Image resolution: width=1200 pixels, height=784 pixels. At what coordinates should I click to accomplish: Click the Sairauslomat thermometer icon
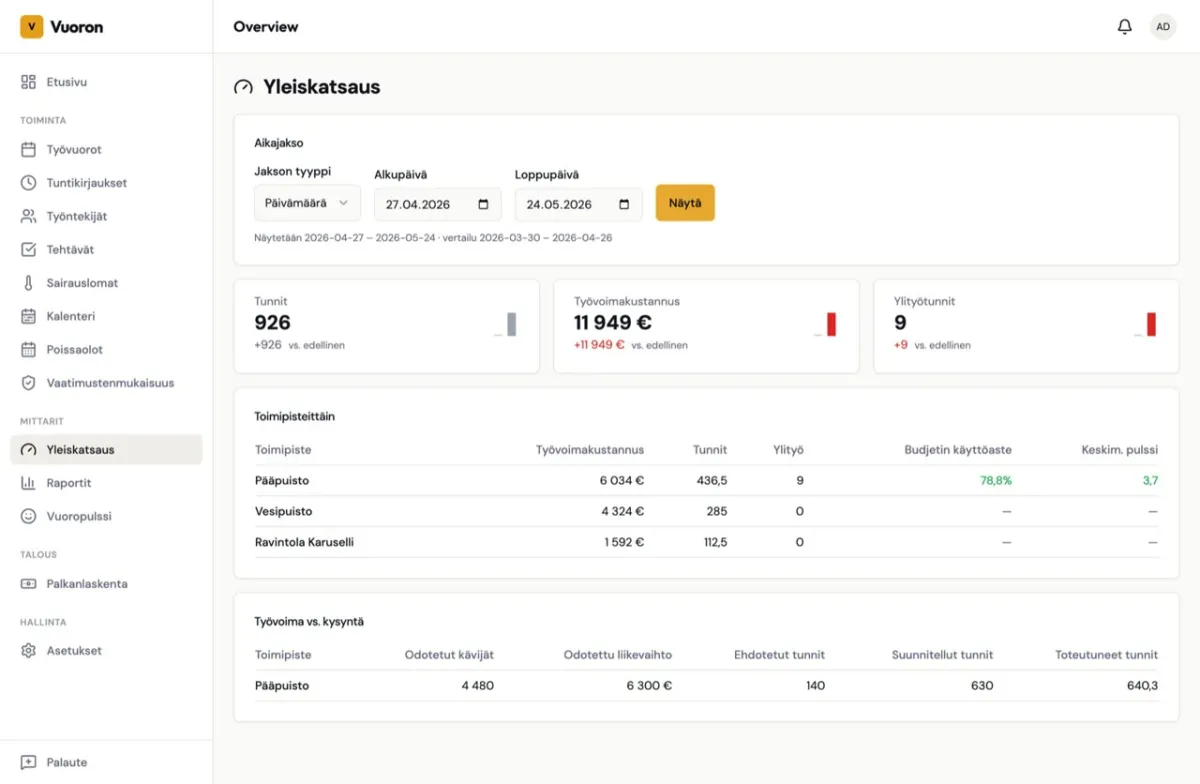click(28, 283)
